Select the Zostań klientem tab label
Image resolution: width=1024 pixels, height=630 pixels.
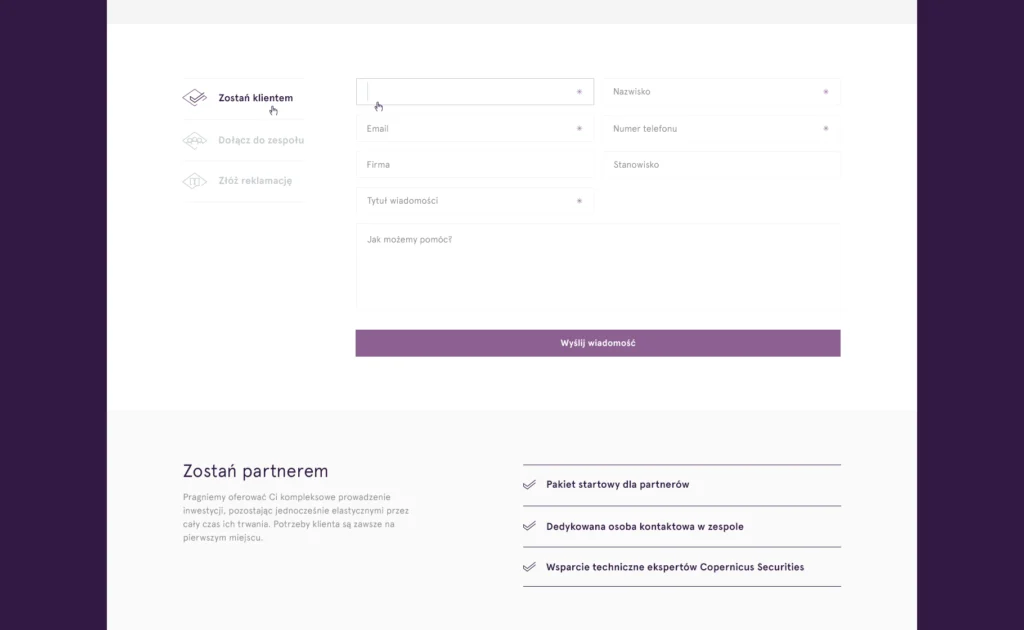(255, 98)
